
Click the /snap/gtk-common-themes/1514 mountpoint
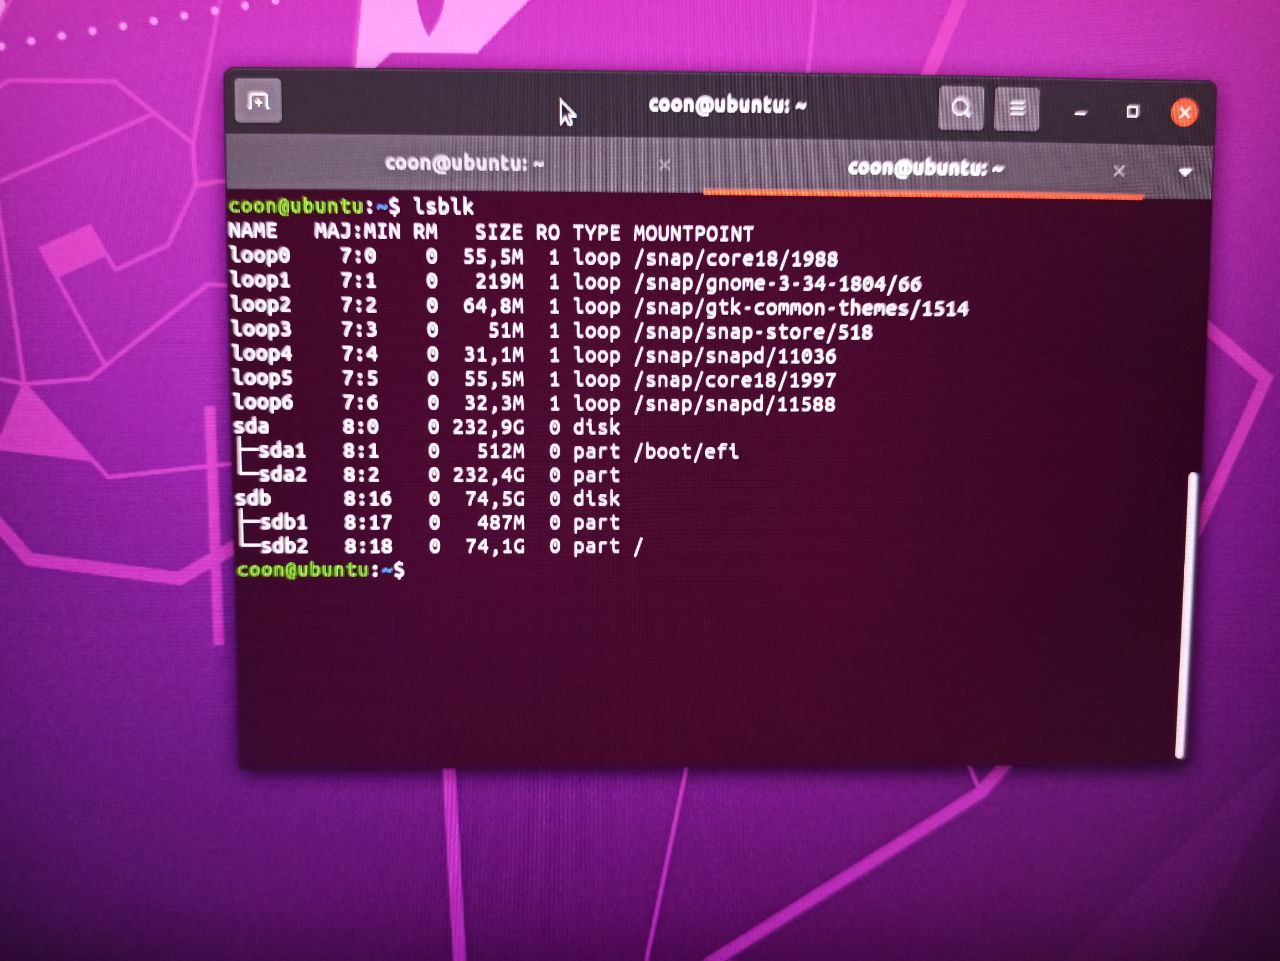802,308
